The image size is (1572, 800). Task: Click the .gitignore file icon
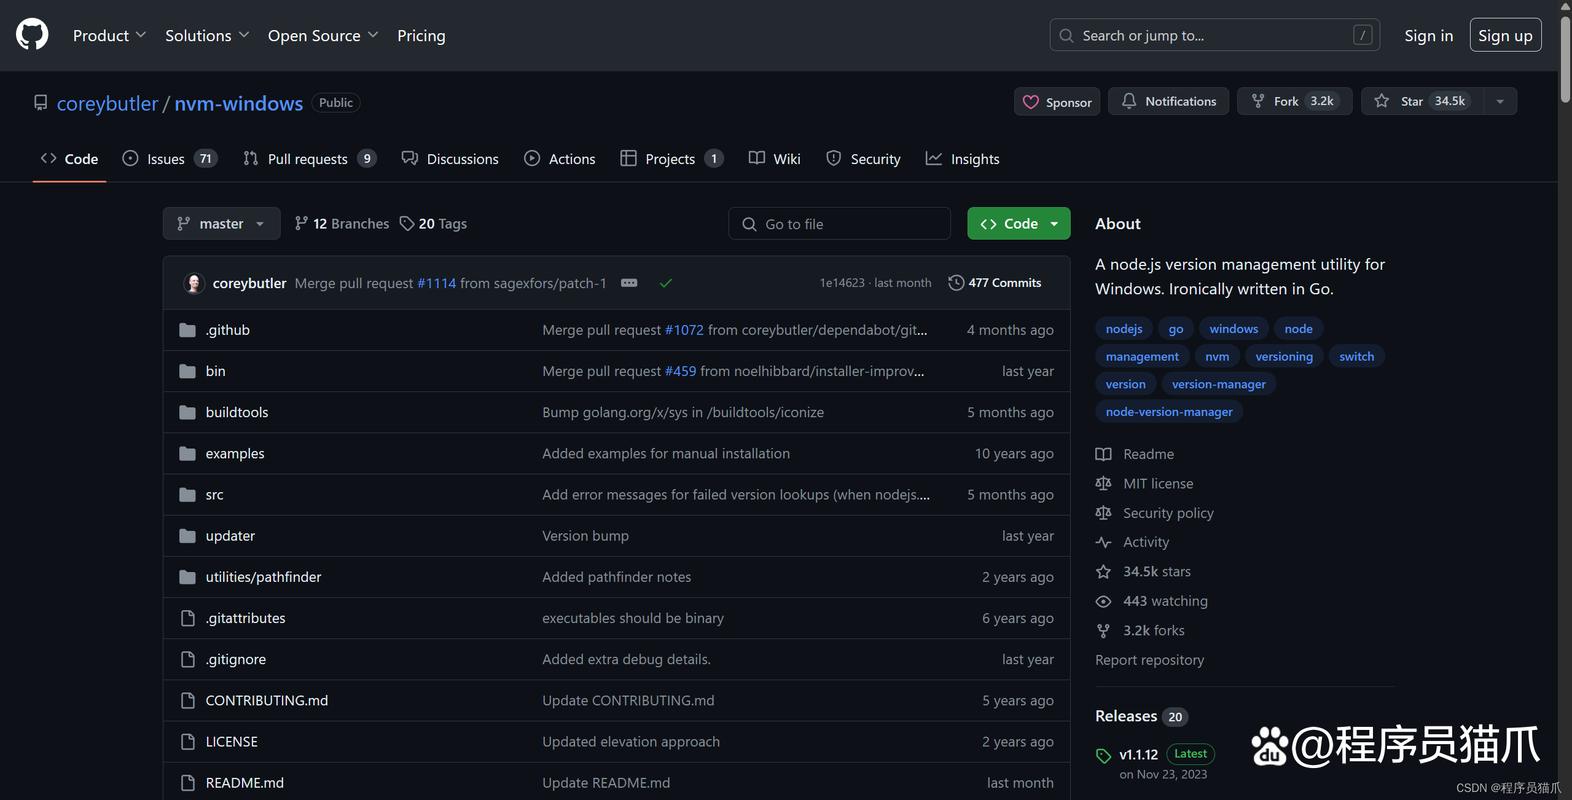(187, 659)
